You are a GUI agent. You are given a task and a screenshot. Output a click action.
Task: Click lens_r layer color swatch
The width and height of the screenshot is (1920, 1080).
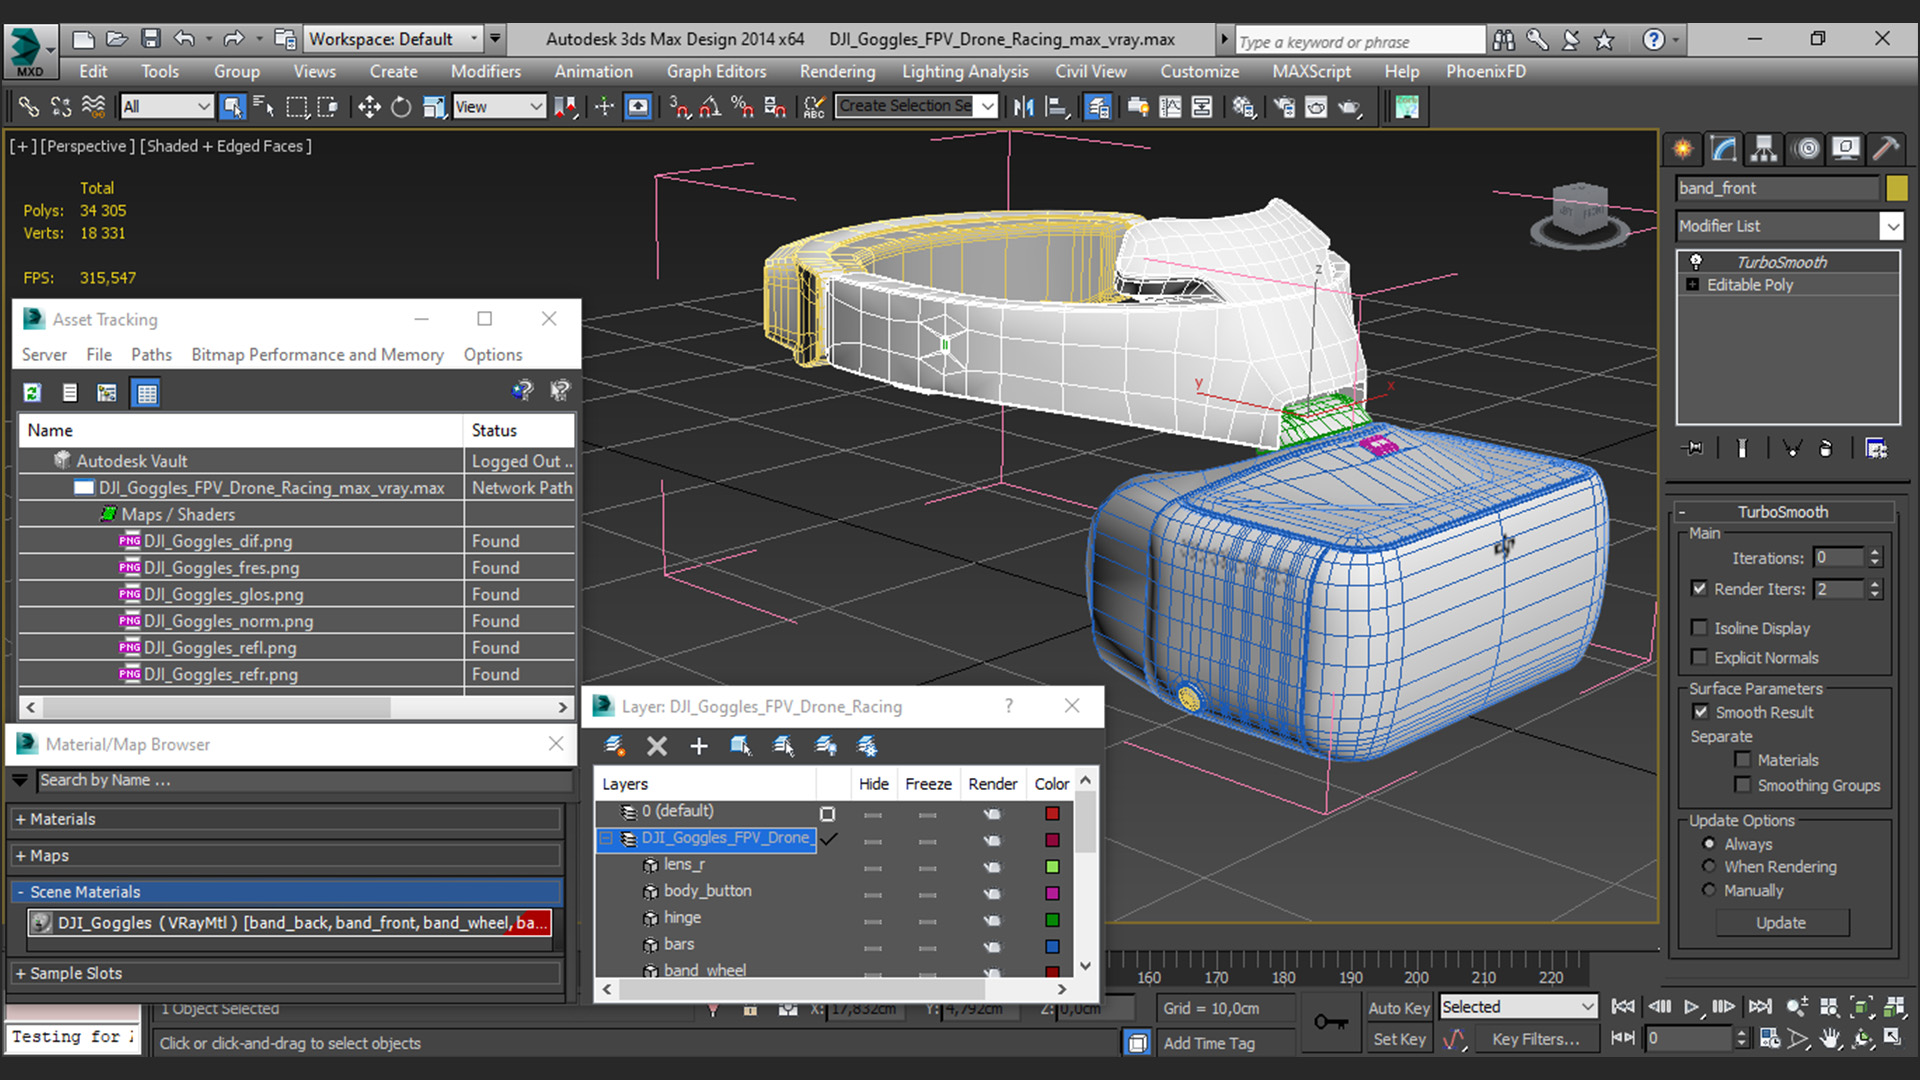point(1052,866)
